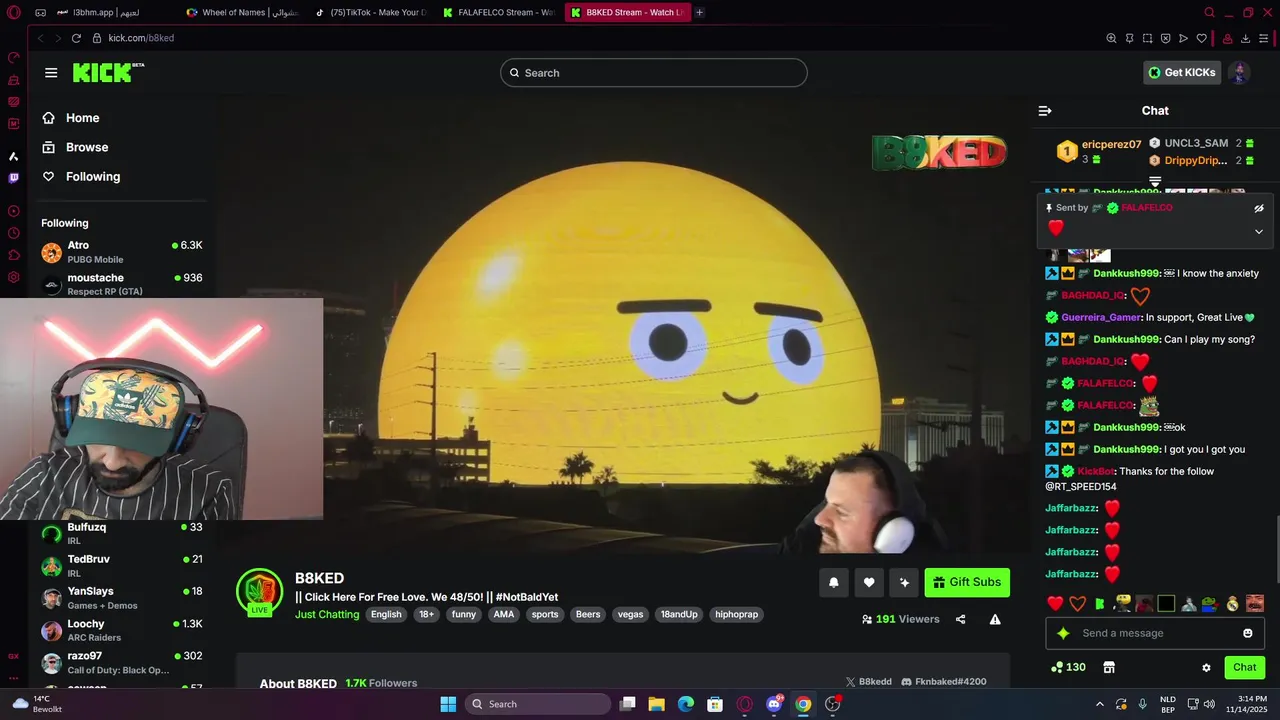Expand the pinned message chevron

1259,231
